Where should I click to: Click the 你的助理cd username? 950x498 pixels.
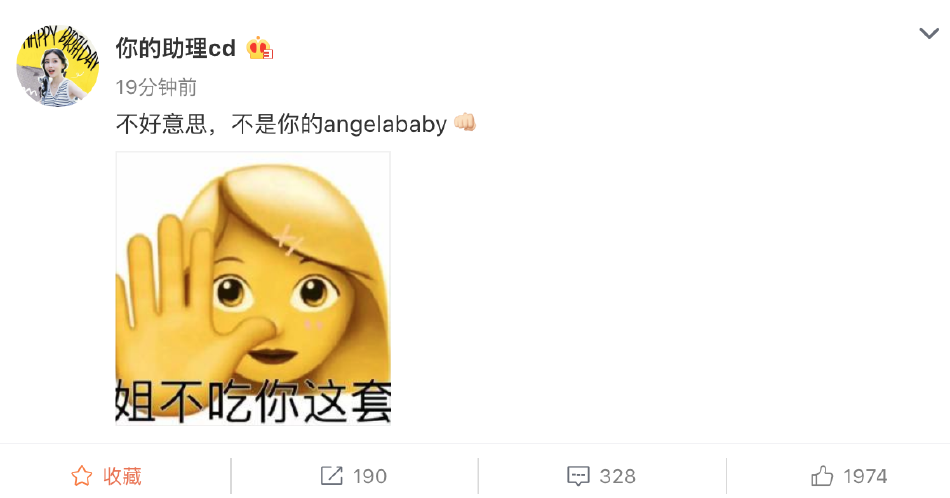pyautogui.click(x=176, y=48)
